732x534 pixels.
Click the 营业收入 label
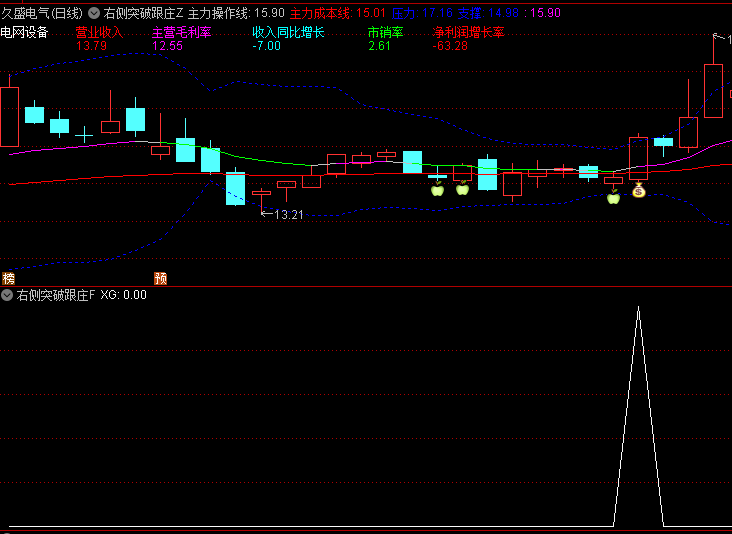[99, 32]
